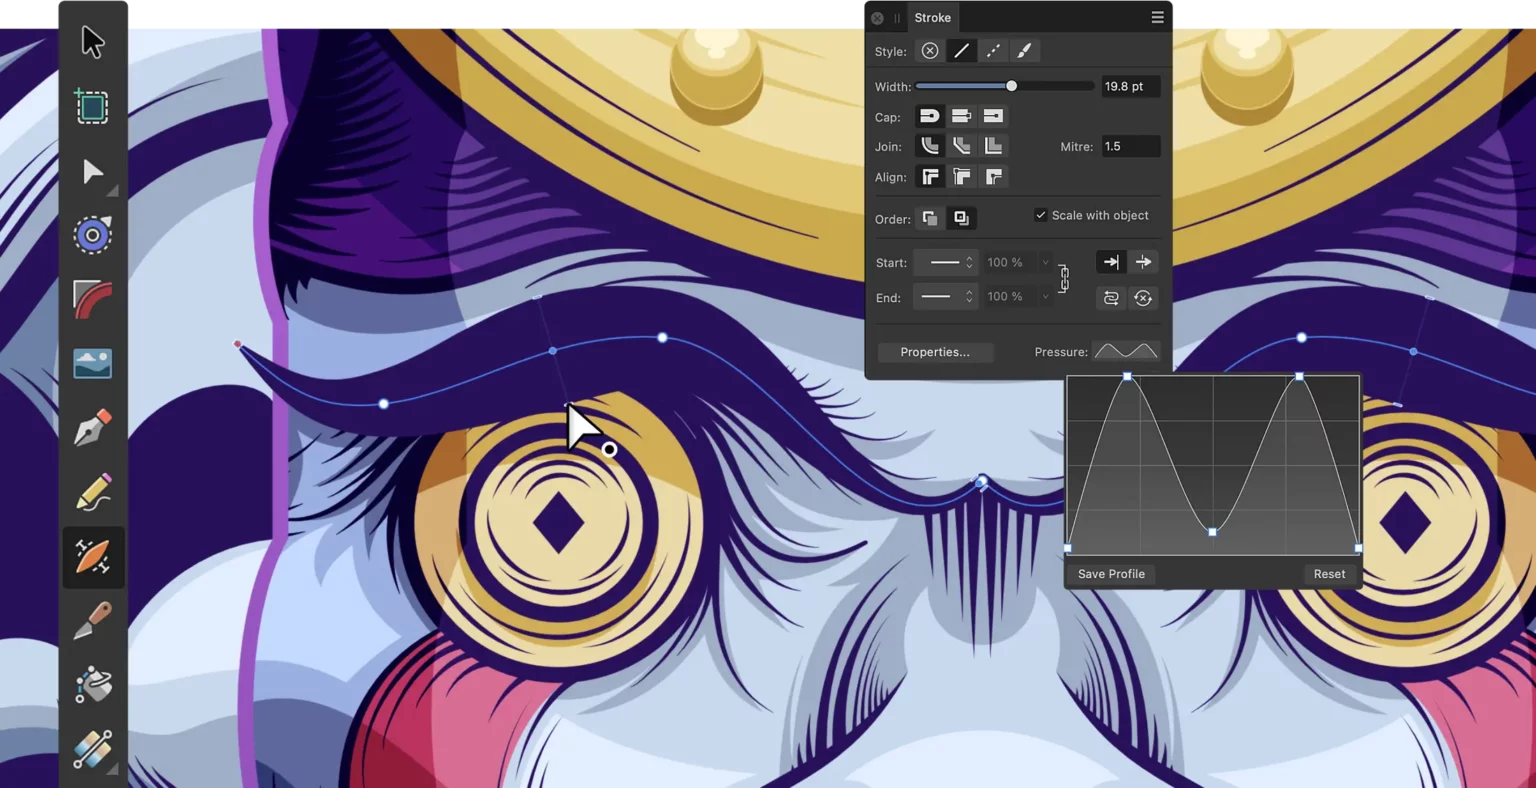1536x788 pixels.
Task: Select the Artboard tool
Action: pos(92,107)
